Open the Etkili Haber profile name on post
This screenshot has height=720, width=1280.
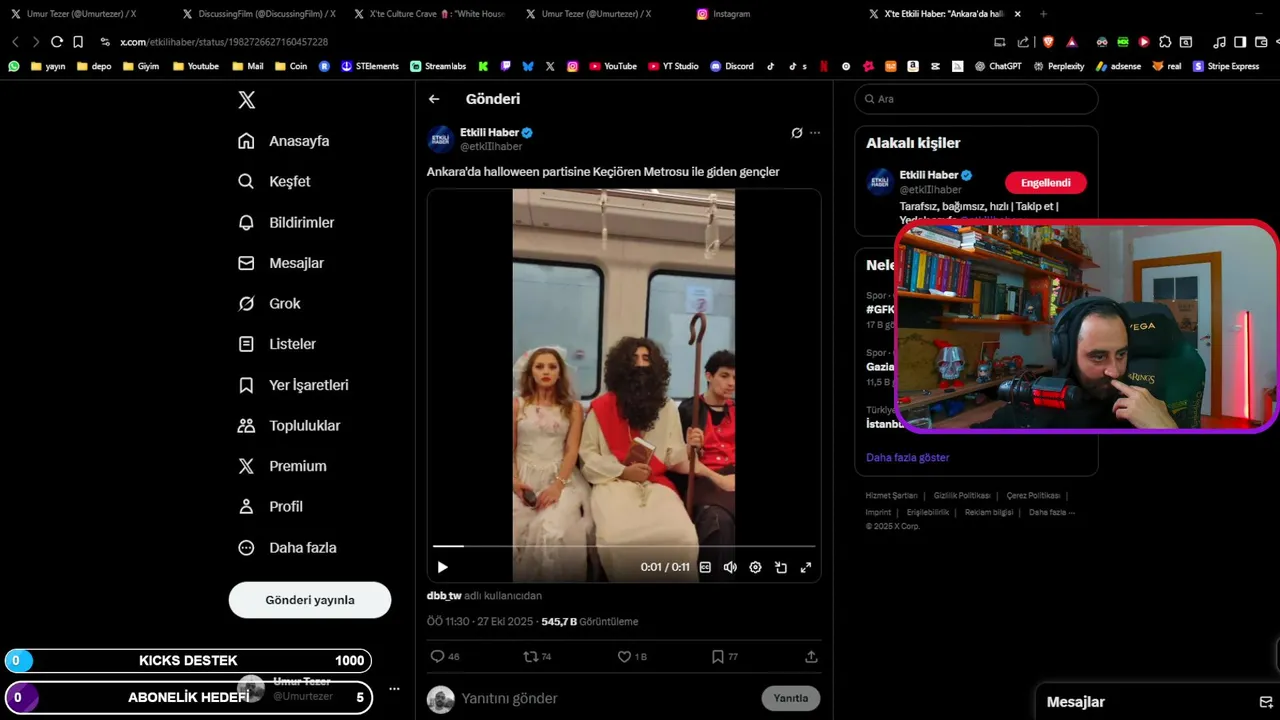coord(489,132)
